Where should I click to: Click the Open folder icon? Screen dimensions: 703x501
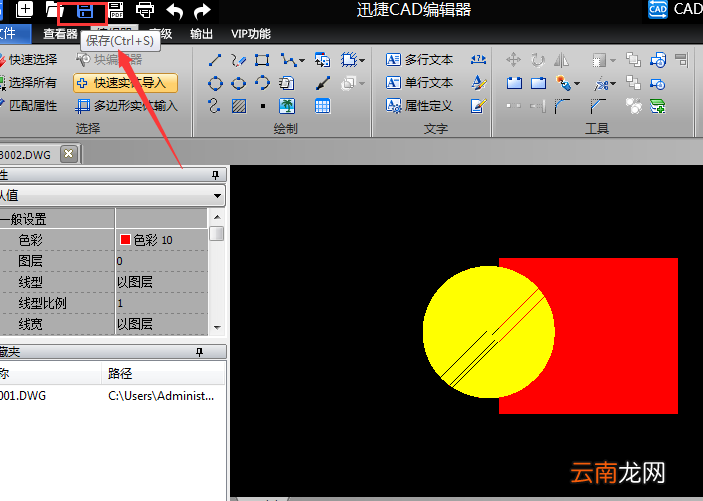click(x=54, y=10)
